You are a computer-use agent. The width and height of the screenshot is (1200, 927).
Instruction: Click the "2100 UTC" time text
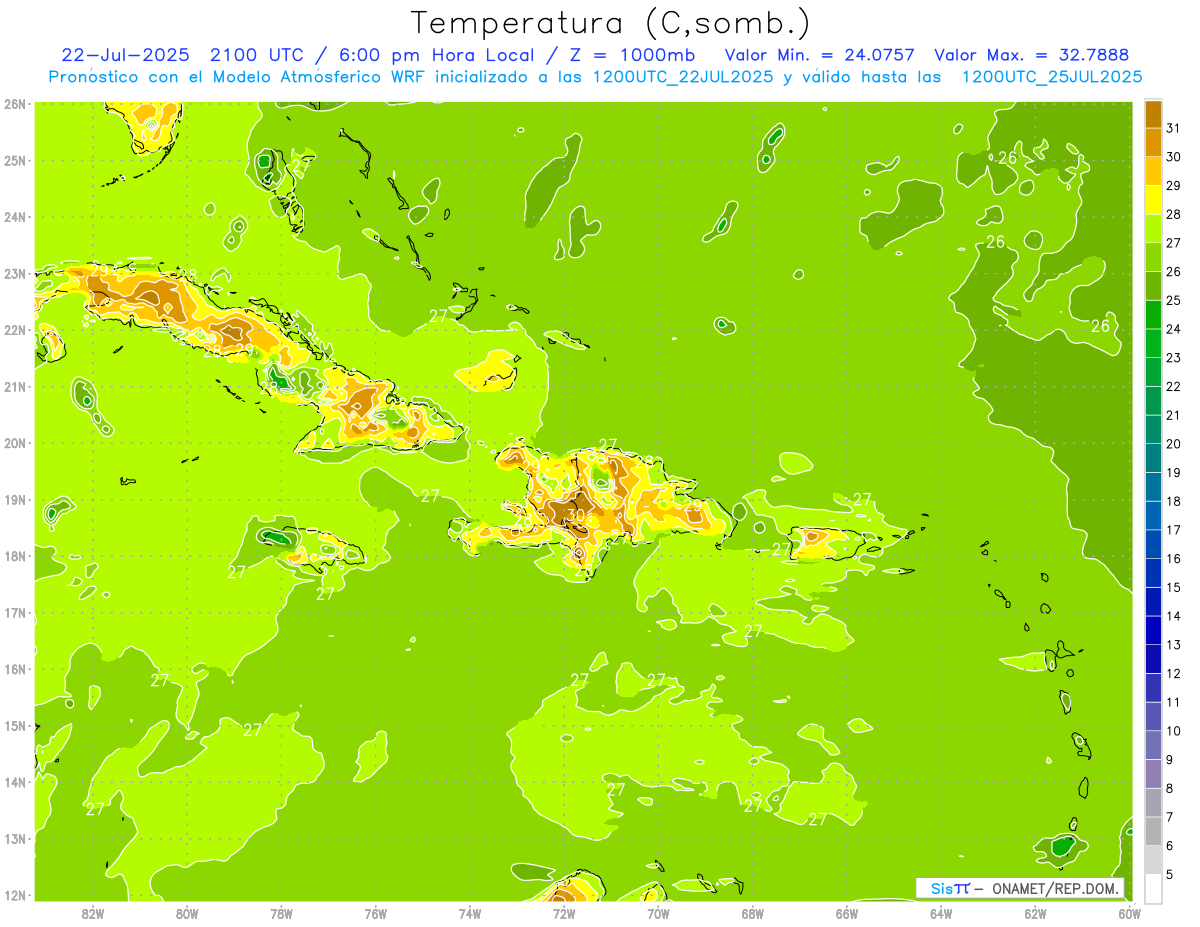(258, 55)
